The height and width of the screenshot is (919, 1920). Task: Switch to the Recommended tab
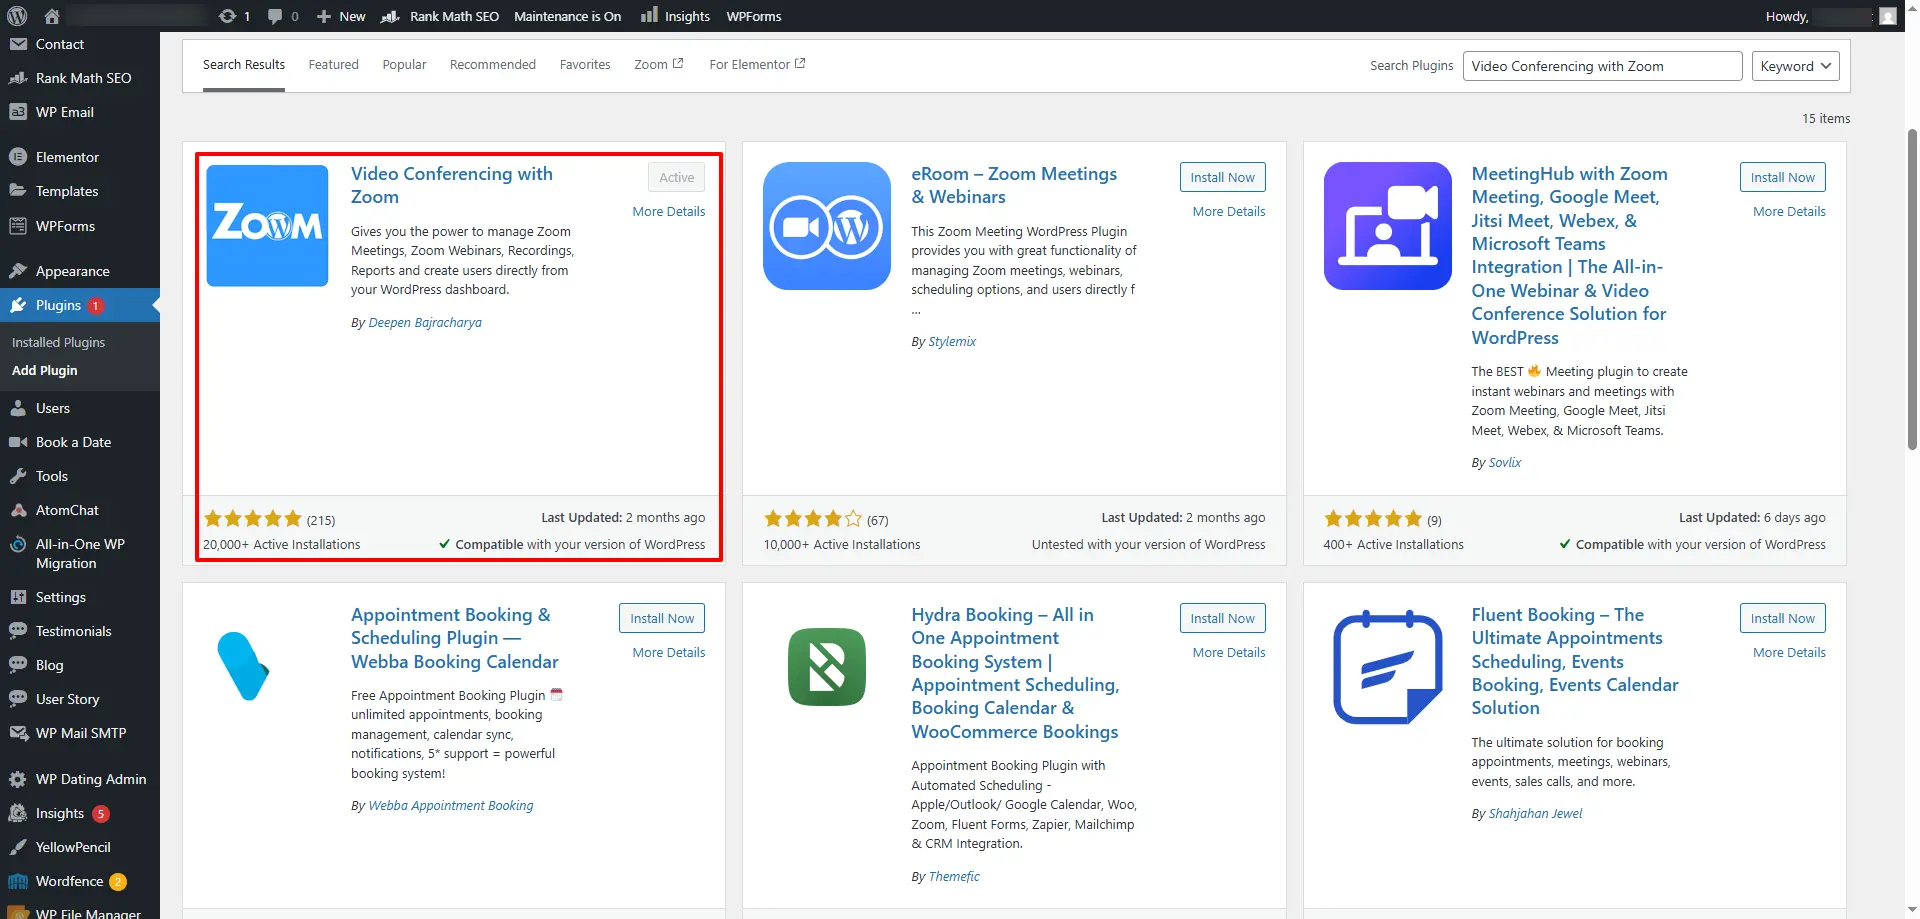point(493,64)
